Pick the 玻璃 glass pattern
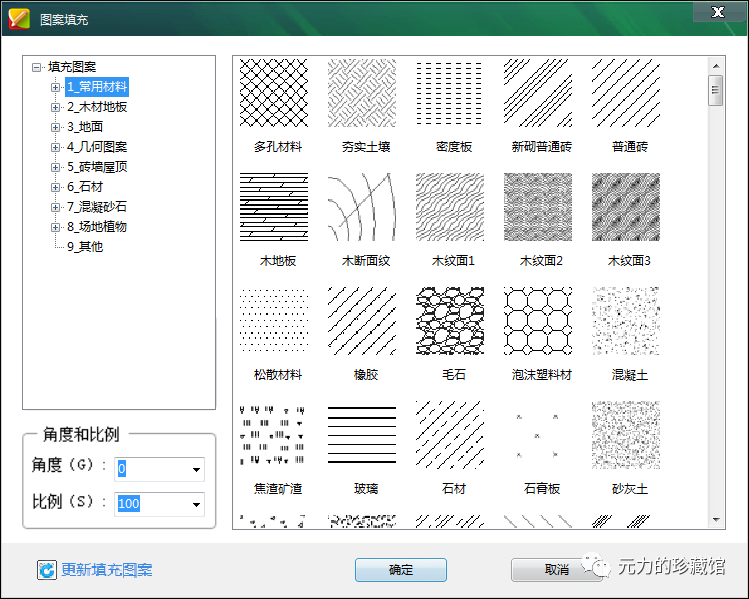The height and width of the screenshot is (599, 749). (x=362, y=435)
